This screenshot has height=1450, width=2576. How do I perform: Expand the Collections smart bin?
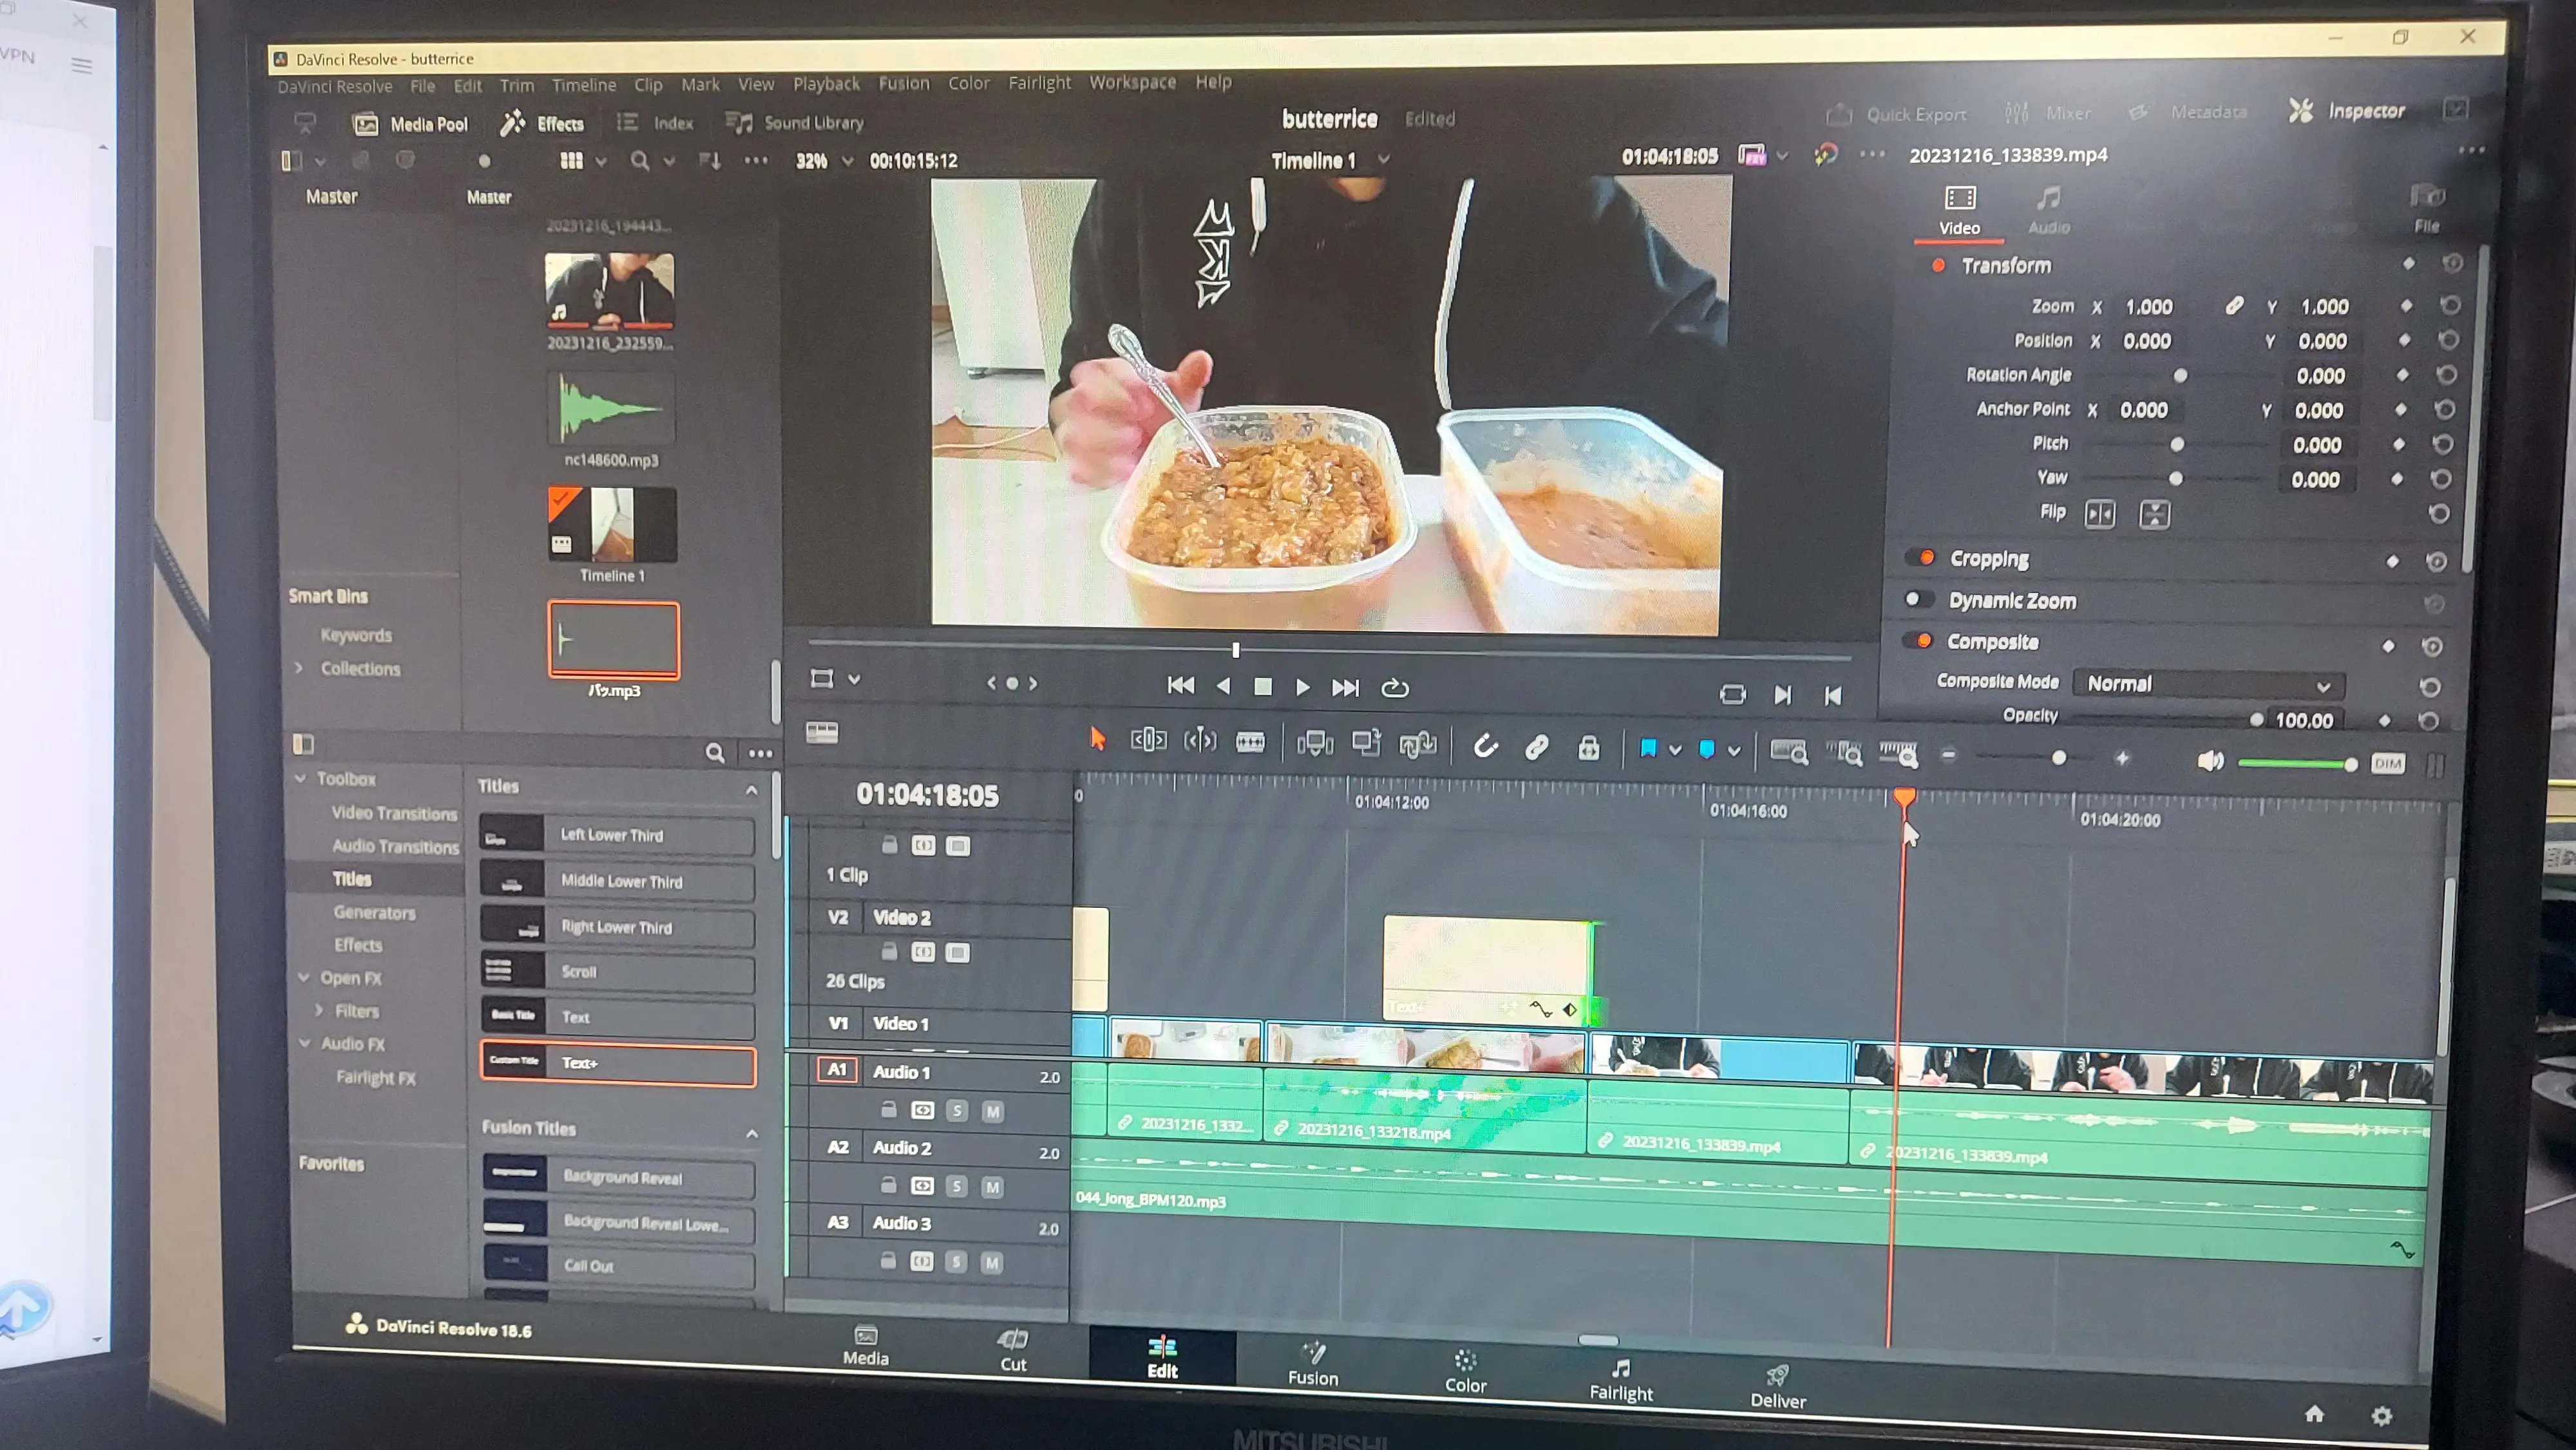pyautogui.click(x=298, y=668)
